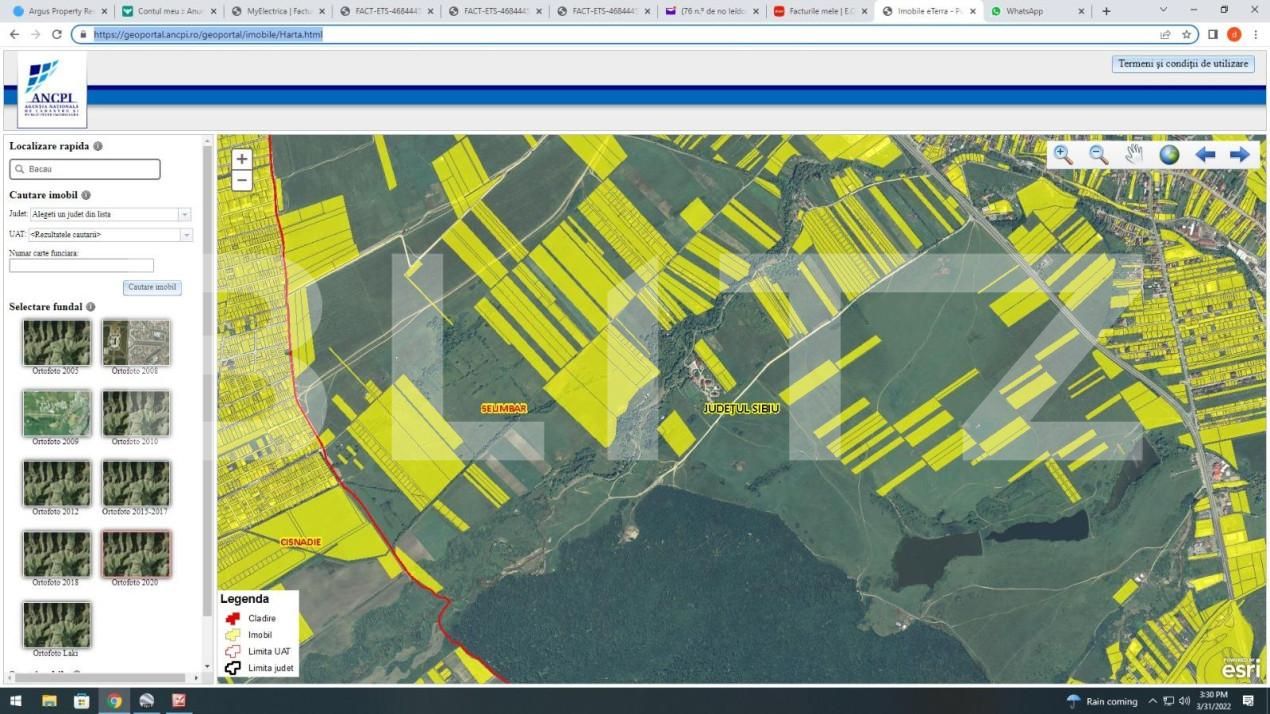Click the Cautare imobil button
The width and height of the screenshot is (1270, 714).
[152, 287]
